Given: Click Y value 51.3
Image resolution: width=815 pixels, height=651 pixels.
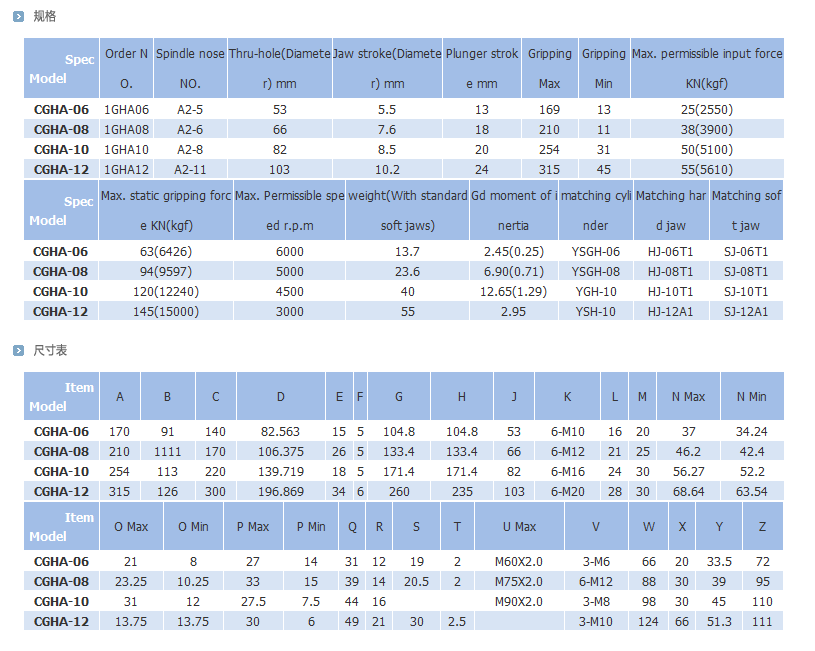Looking at the screenshot, I should [x=719, y=621].
